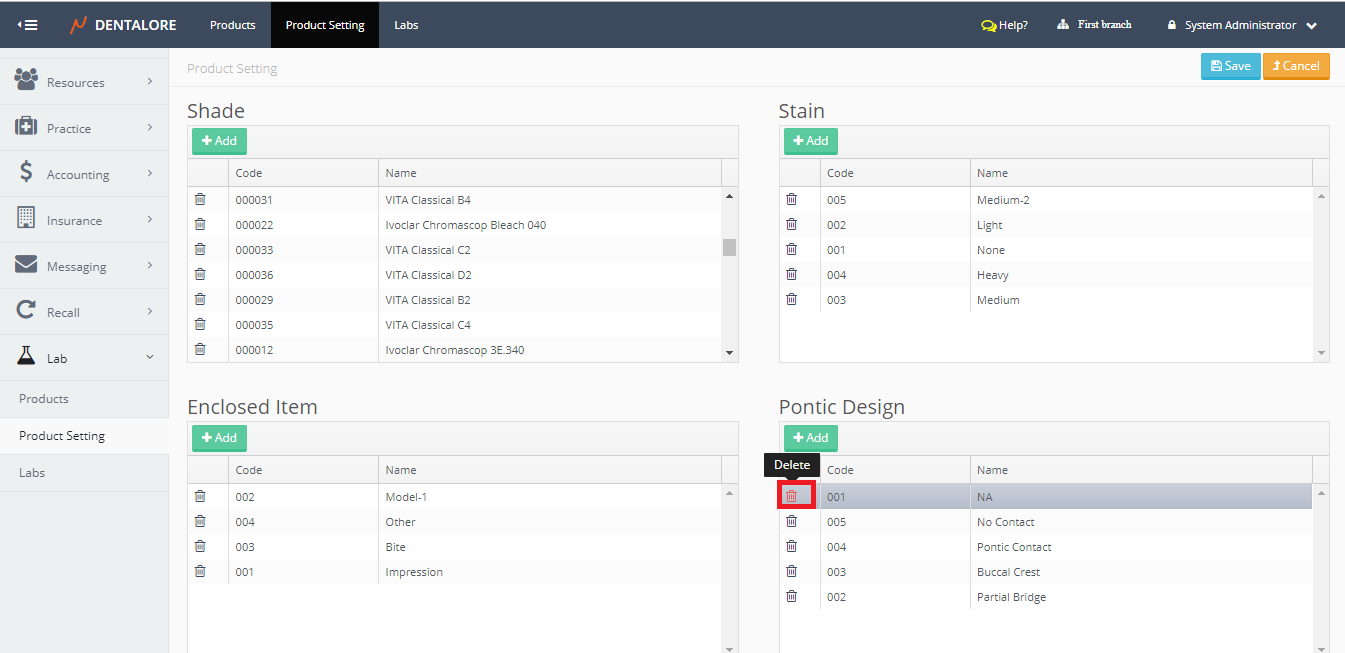Click trash icon for Medium-2 stain
Image resolution: width=1345 pixels, height=653 pixels.
tap(791, 199)
